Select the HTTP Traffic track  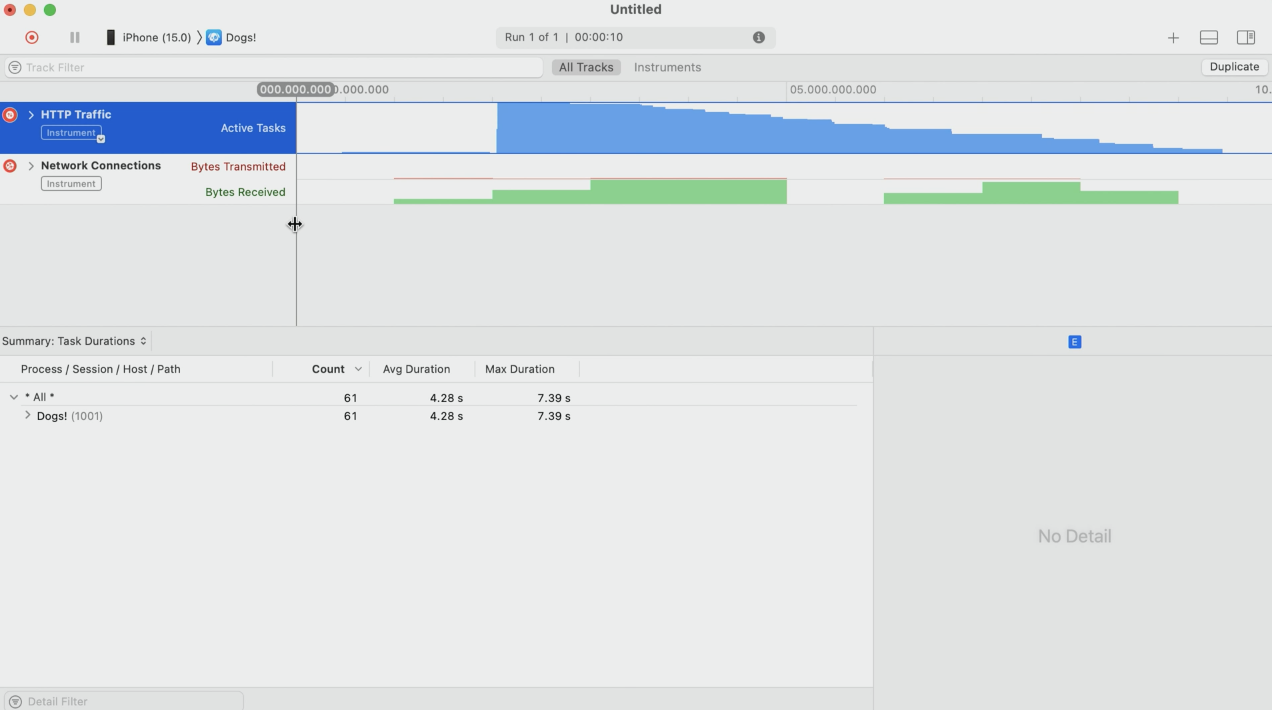pyautogui.click(x=148, y=127)
